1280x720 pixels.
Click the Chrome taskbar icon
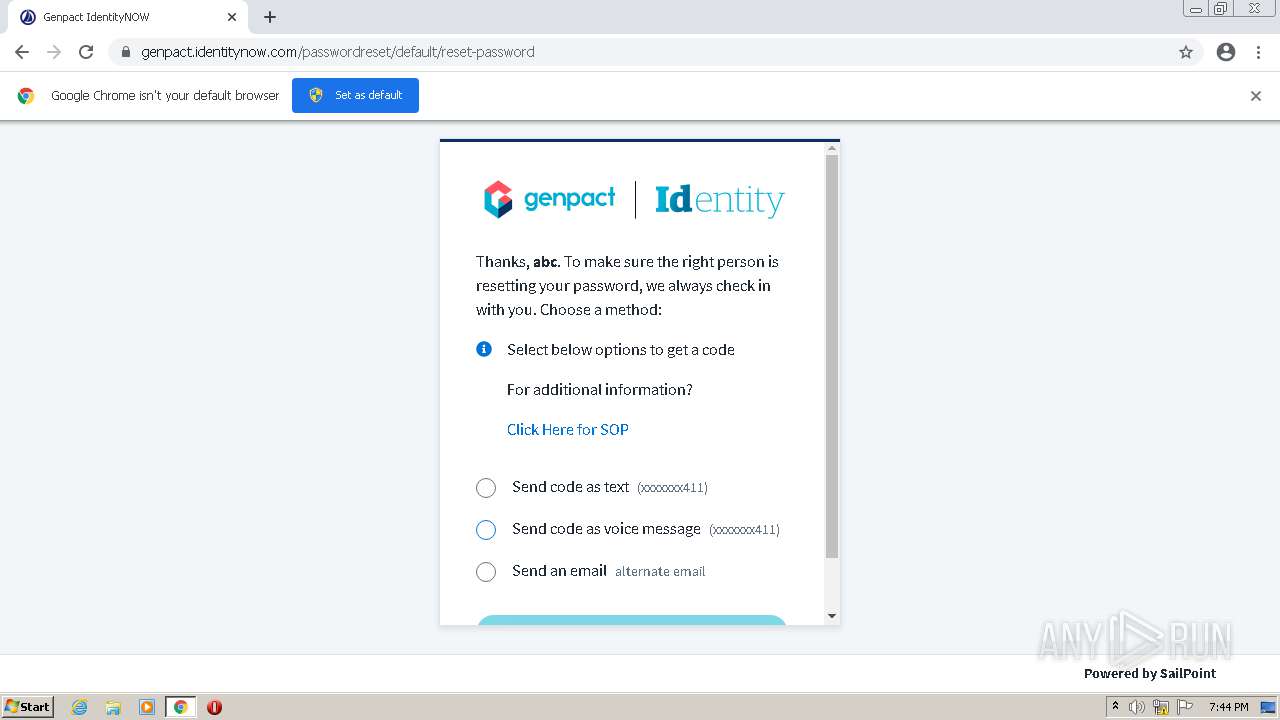point(180,707)
